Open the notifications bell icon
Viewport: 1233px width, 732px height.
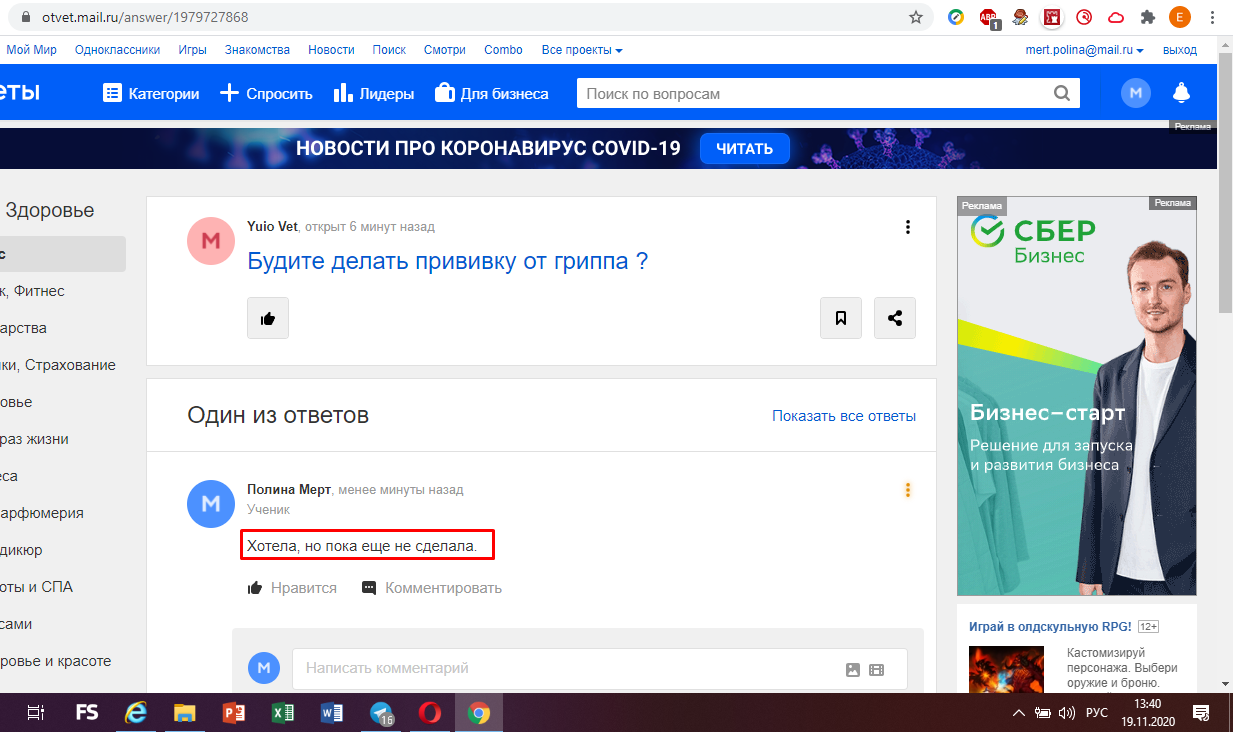click(x=1181, y=94)
